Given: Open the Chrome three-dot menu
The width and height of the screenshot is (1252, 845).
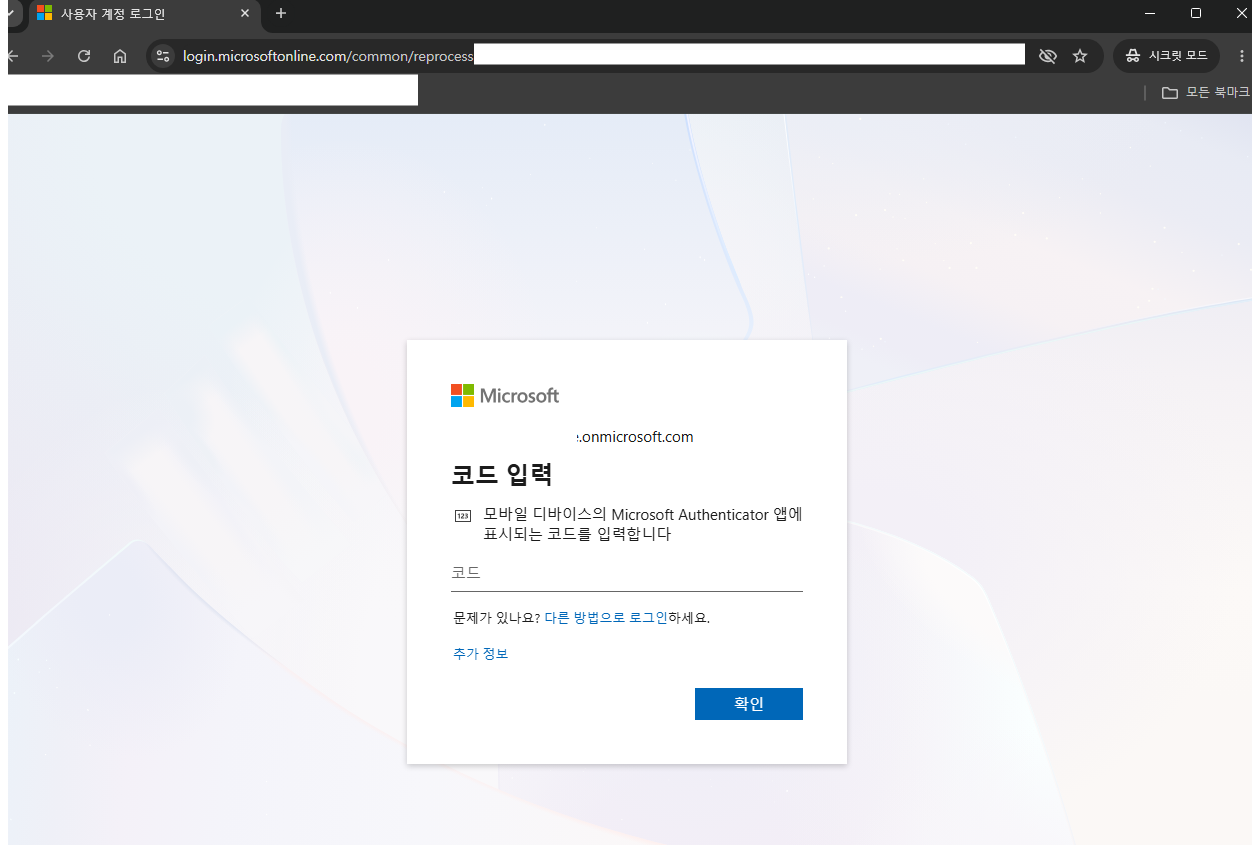Looking at the screenshot, I should tap(1242, 56).
